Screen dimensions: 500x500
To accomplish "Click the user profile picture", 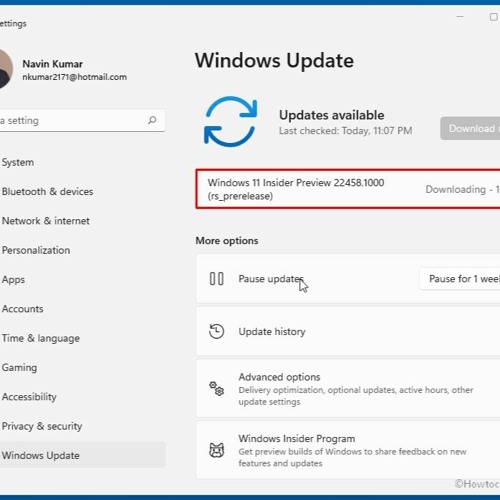I will (x=6, y=69).
